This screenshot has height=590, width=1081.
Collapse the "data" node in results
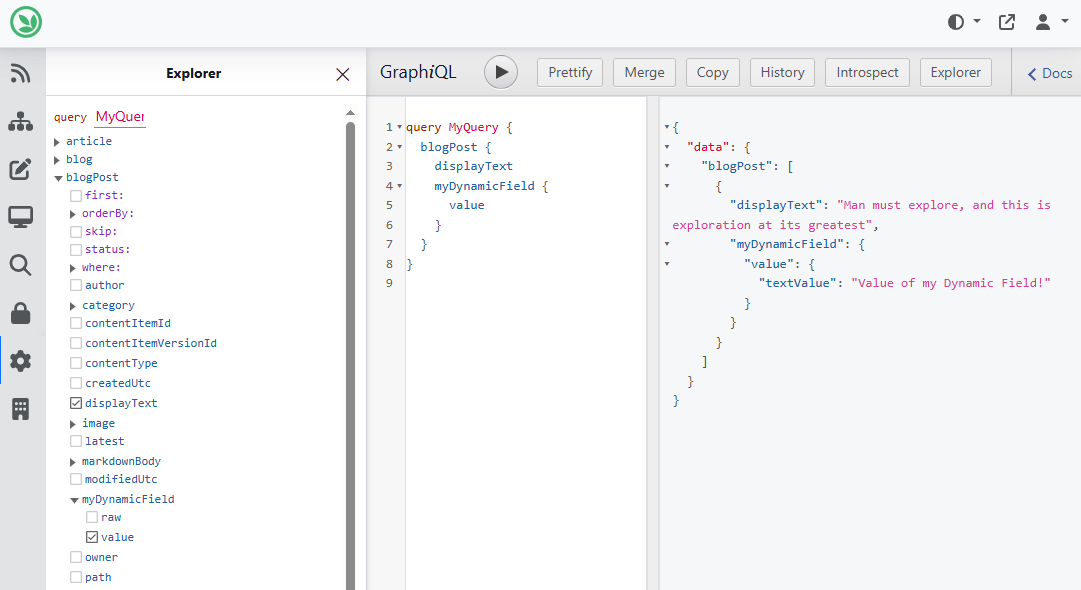coord(667,147)
